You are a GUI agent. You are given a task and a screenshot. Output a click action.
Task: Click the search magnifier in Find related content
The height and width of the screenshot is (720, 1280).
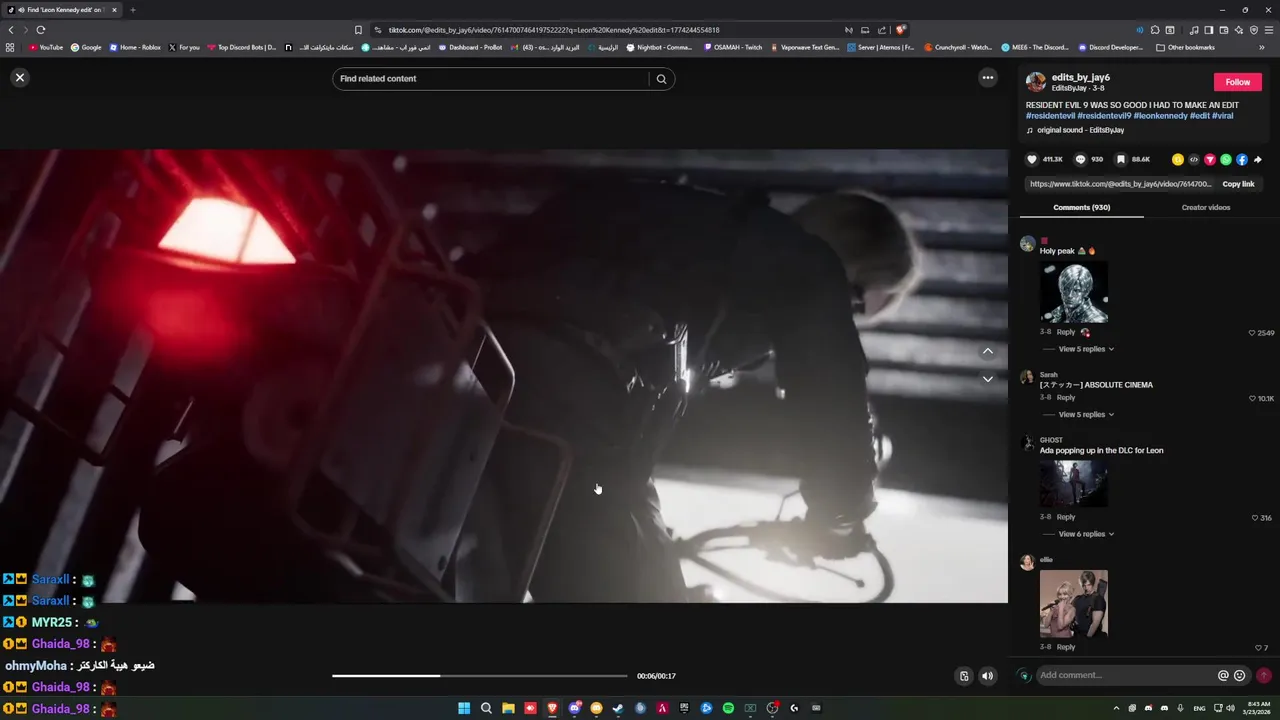point(661,79)
